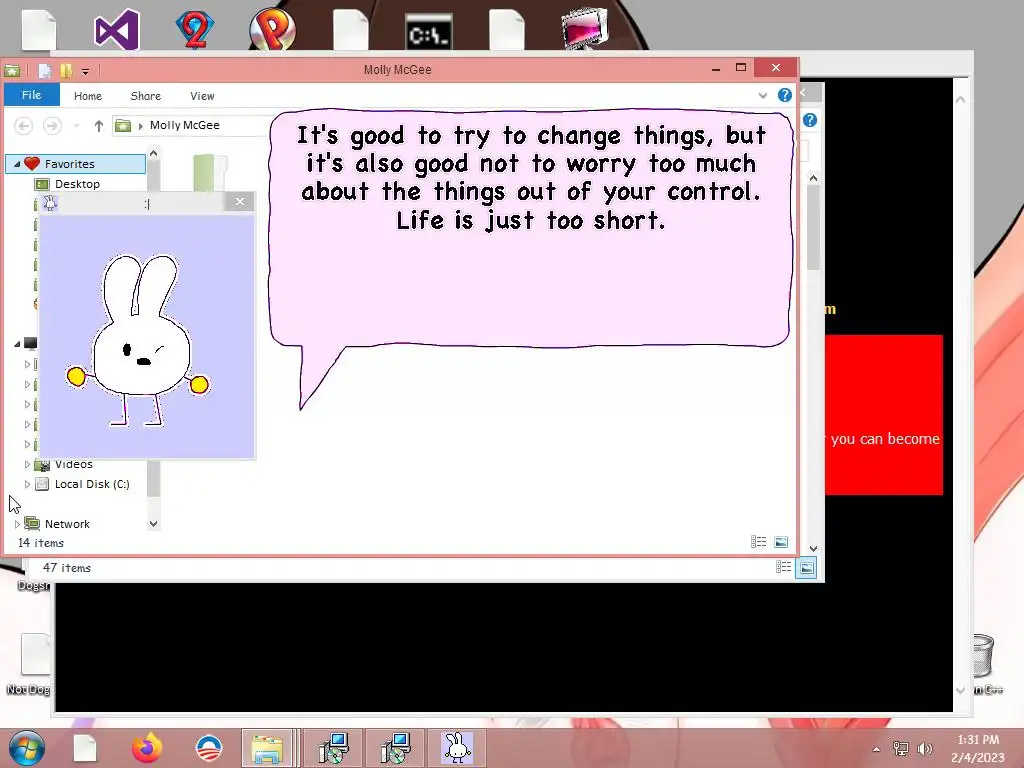Collapse the Favorites tree node
This screenshot has height=768, width=1024.
pos(17,164)
